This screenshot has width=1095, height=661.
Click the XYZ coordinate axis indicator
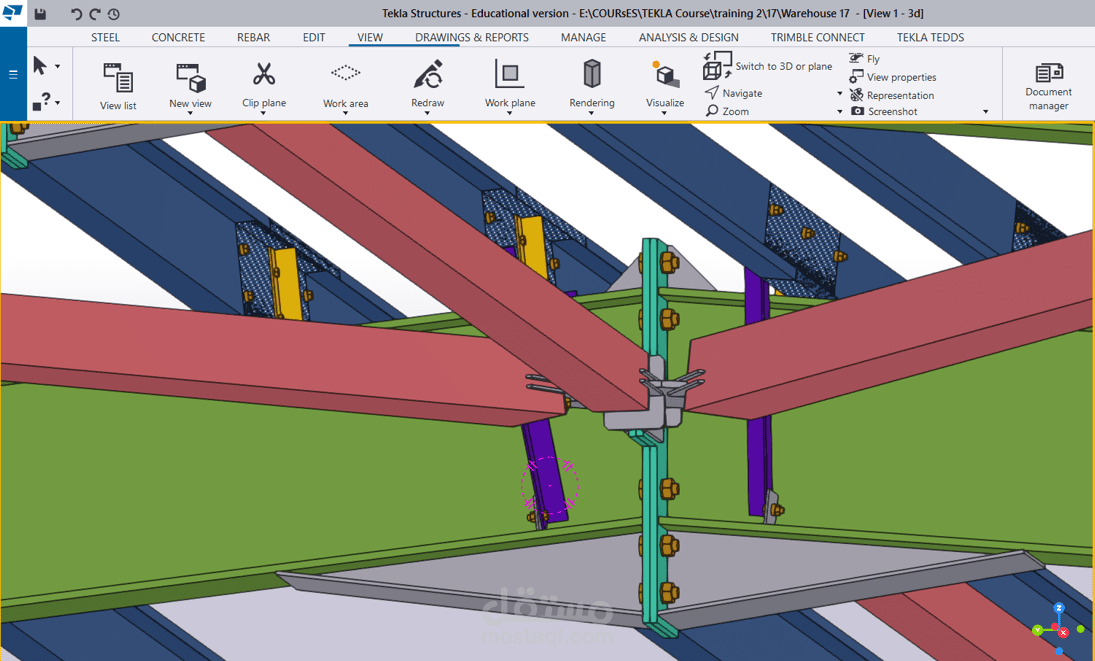point(1059,629)
